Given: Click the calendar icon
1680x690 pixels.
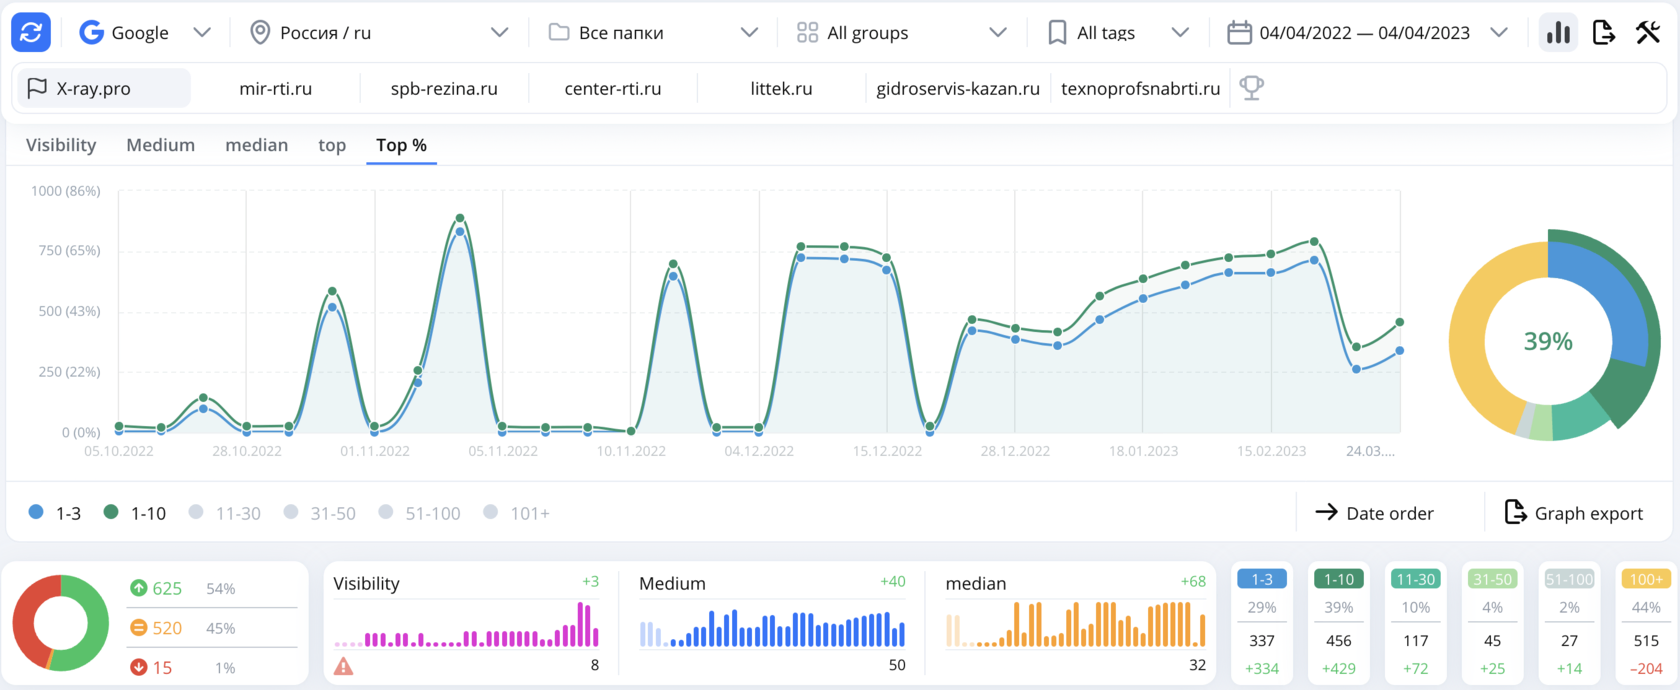Looking at the screenshot, I should [1239, 33].
